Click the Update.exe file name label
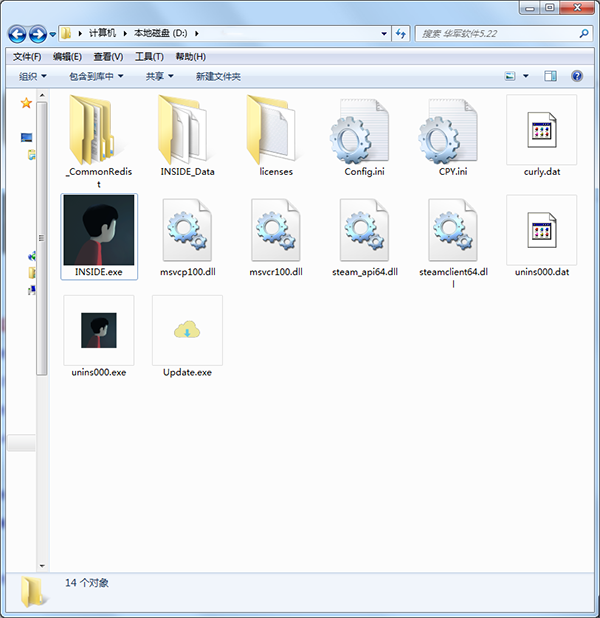This screenshot has height=618, width=600. point(187,372)
